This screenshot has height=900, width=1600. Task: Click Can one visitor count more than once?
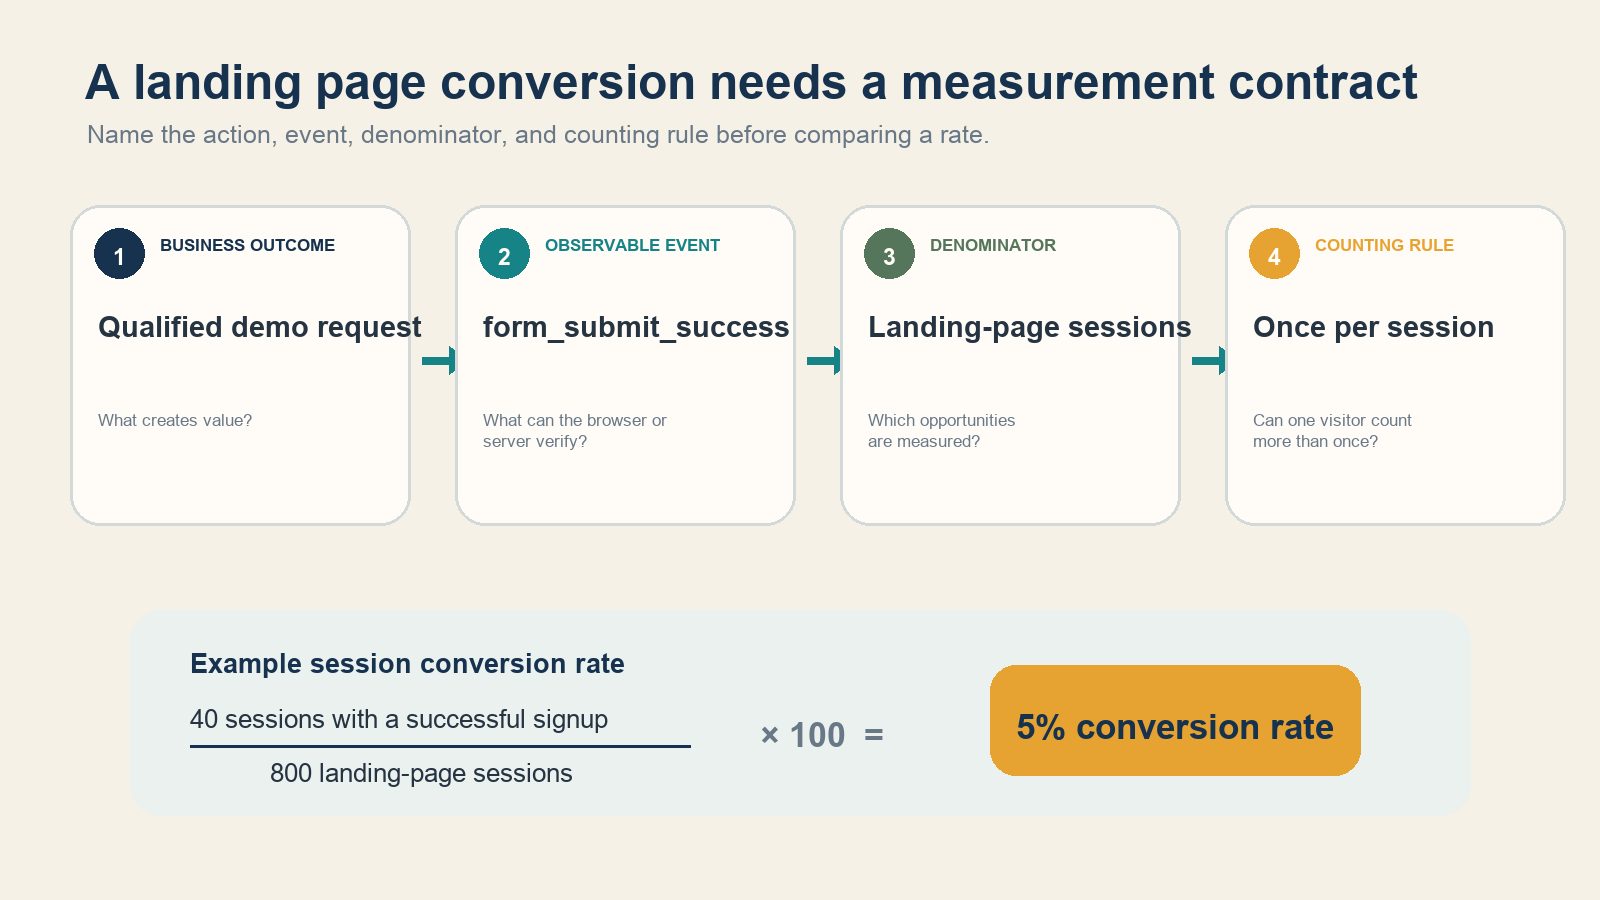point(1332,431)
